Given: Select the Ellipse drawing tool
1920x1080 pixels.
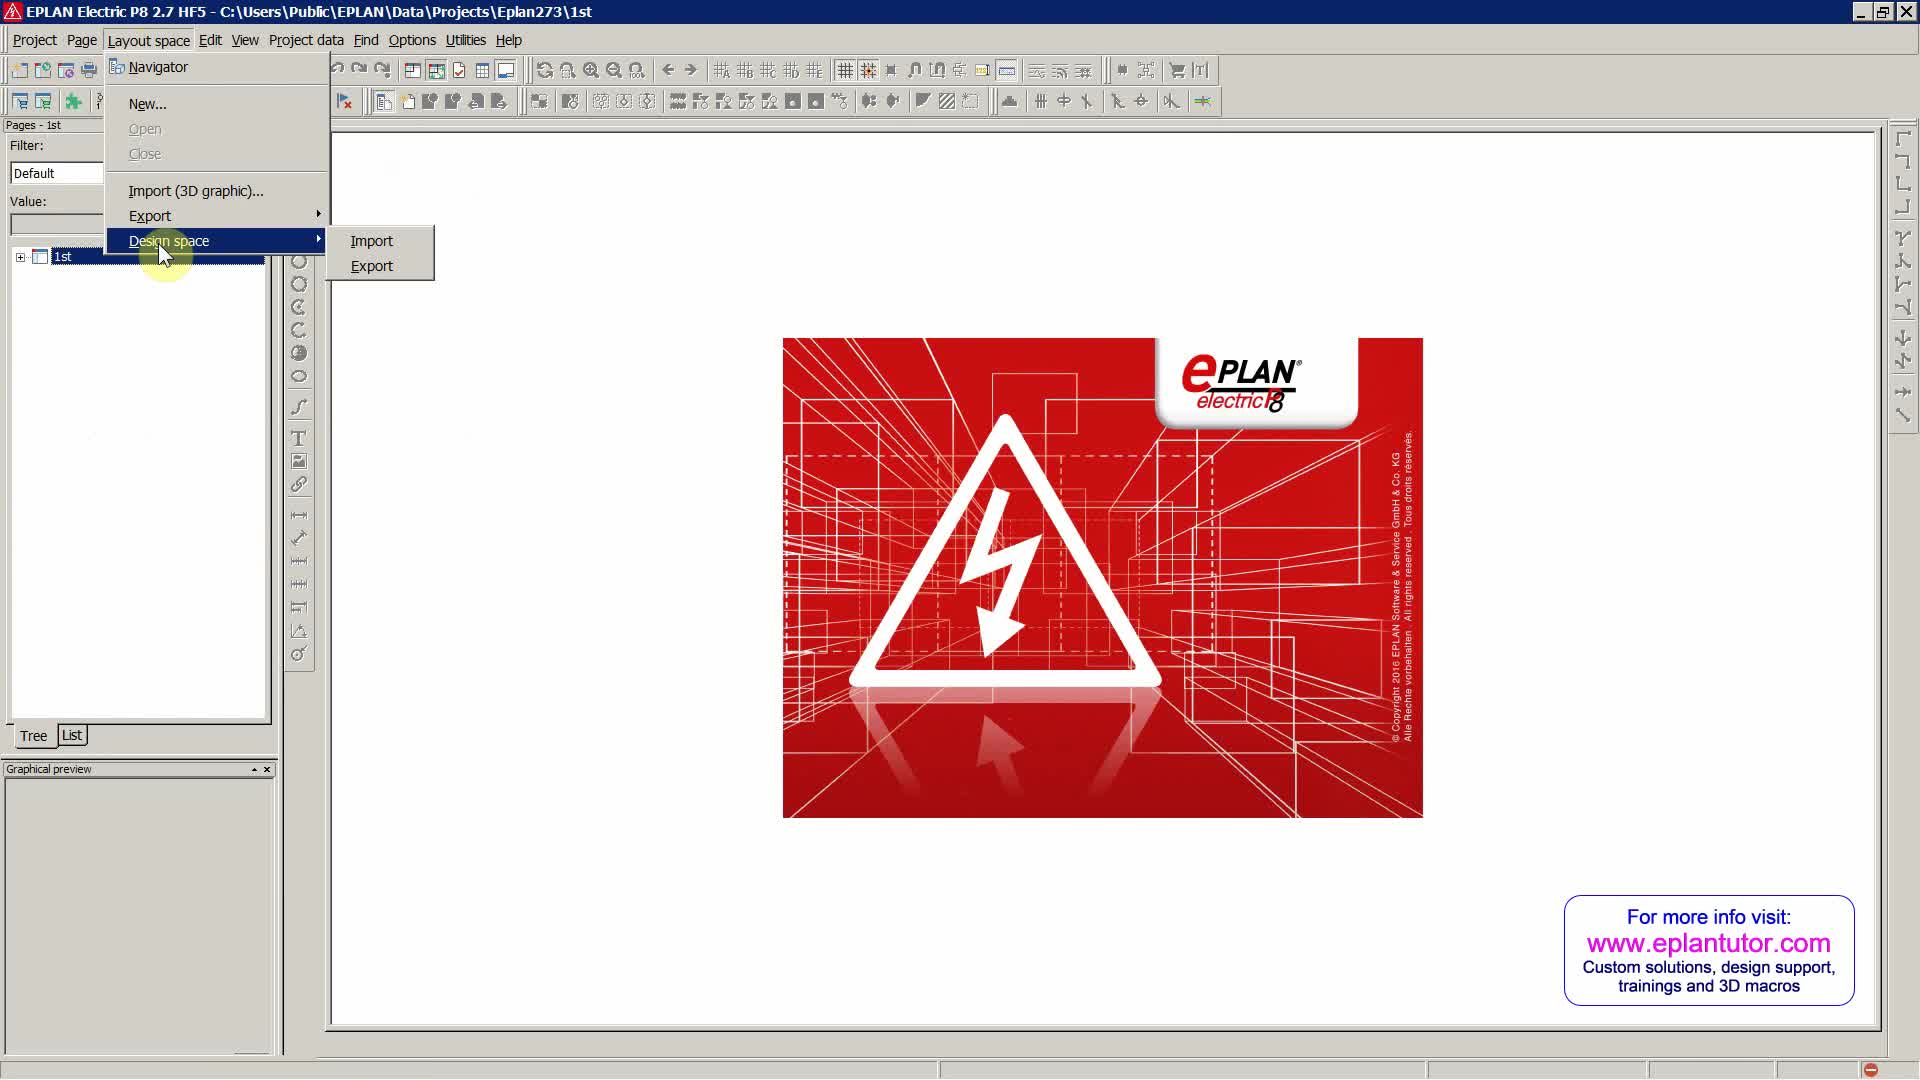Looking at the screenshot, I should click(x=298, y=377).
